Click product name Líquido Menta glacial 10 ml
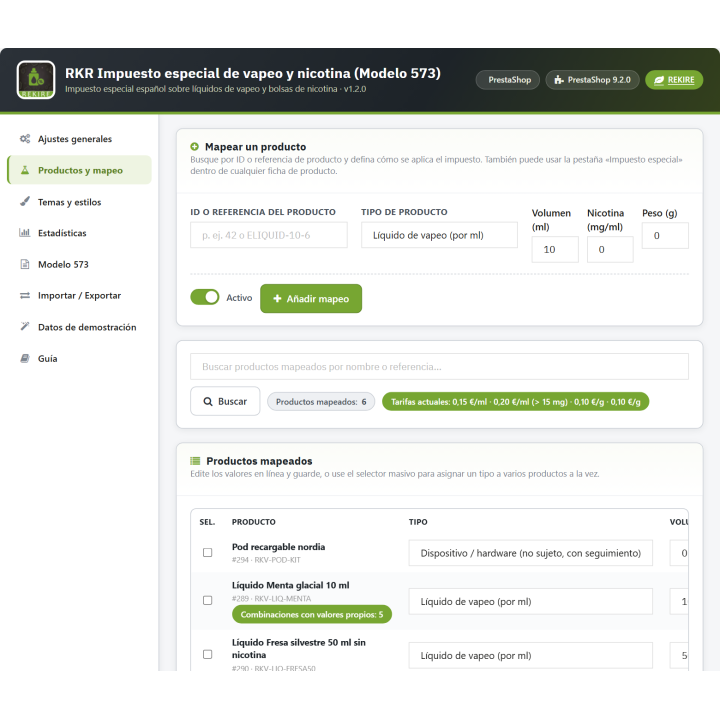The height and width of the screenshot is (720, 720). [290, 585]
